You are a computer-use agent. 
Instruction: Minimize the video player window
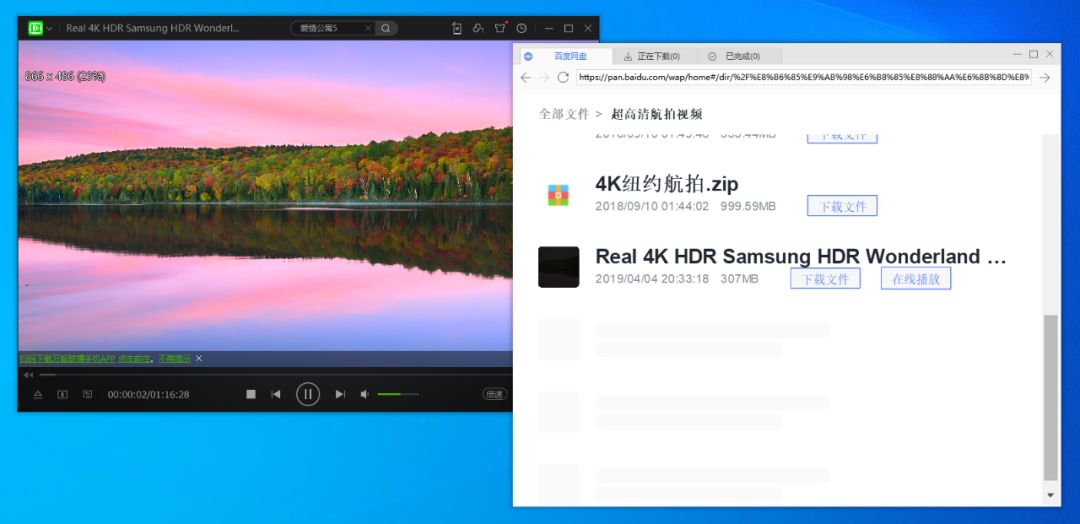549,28
